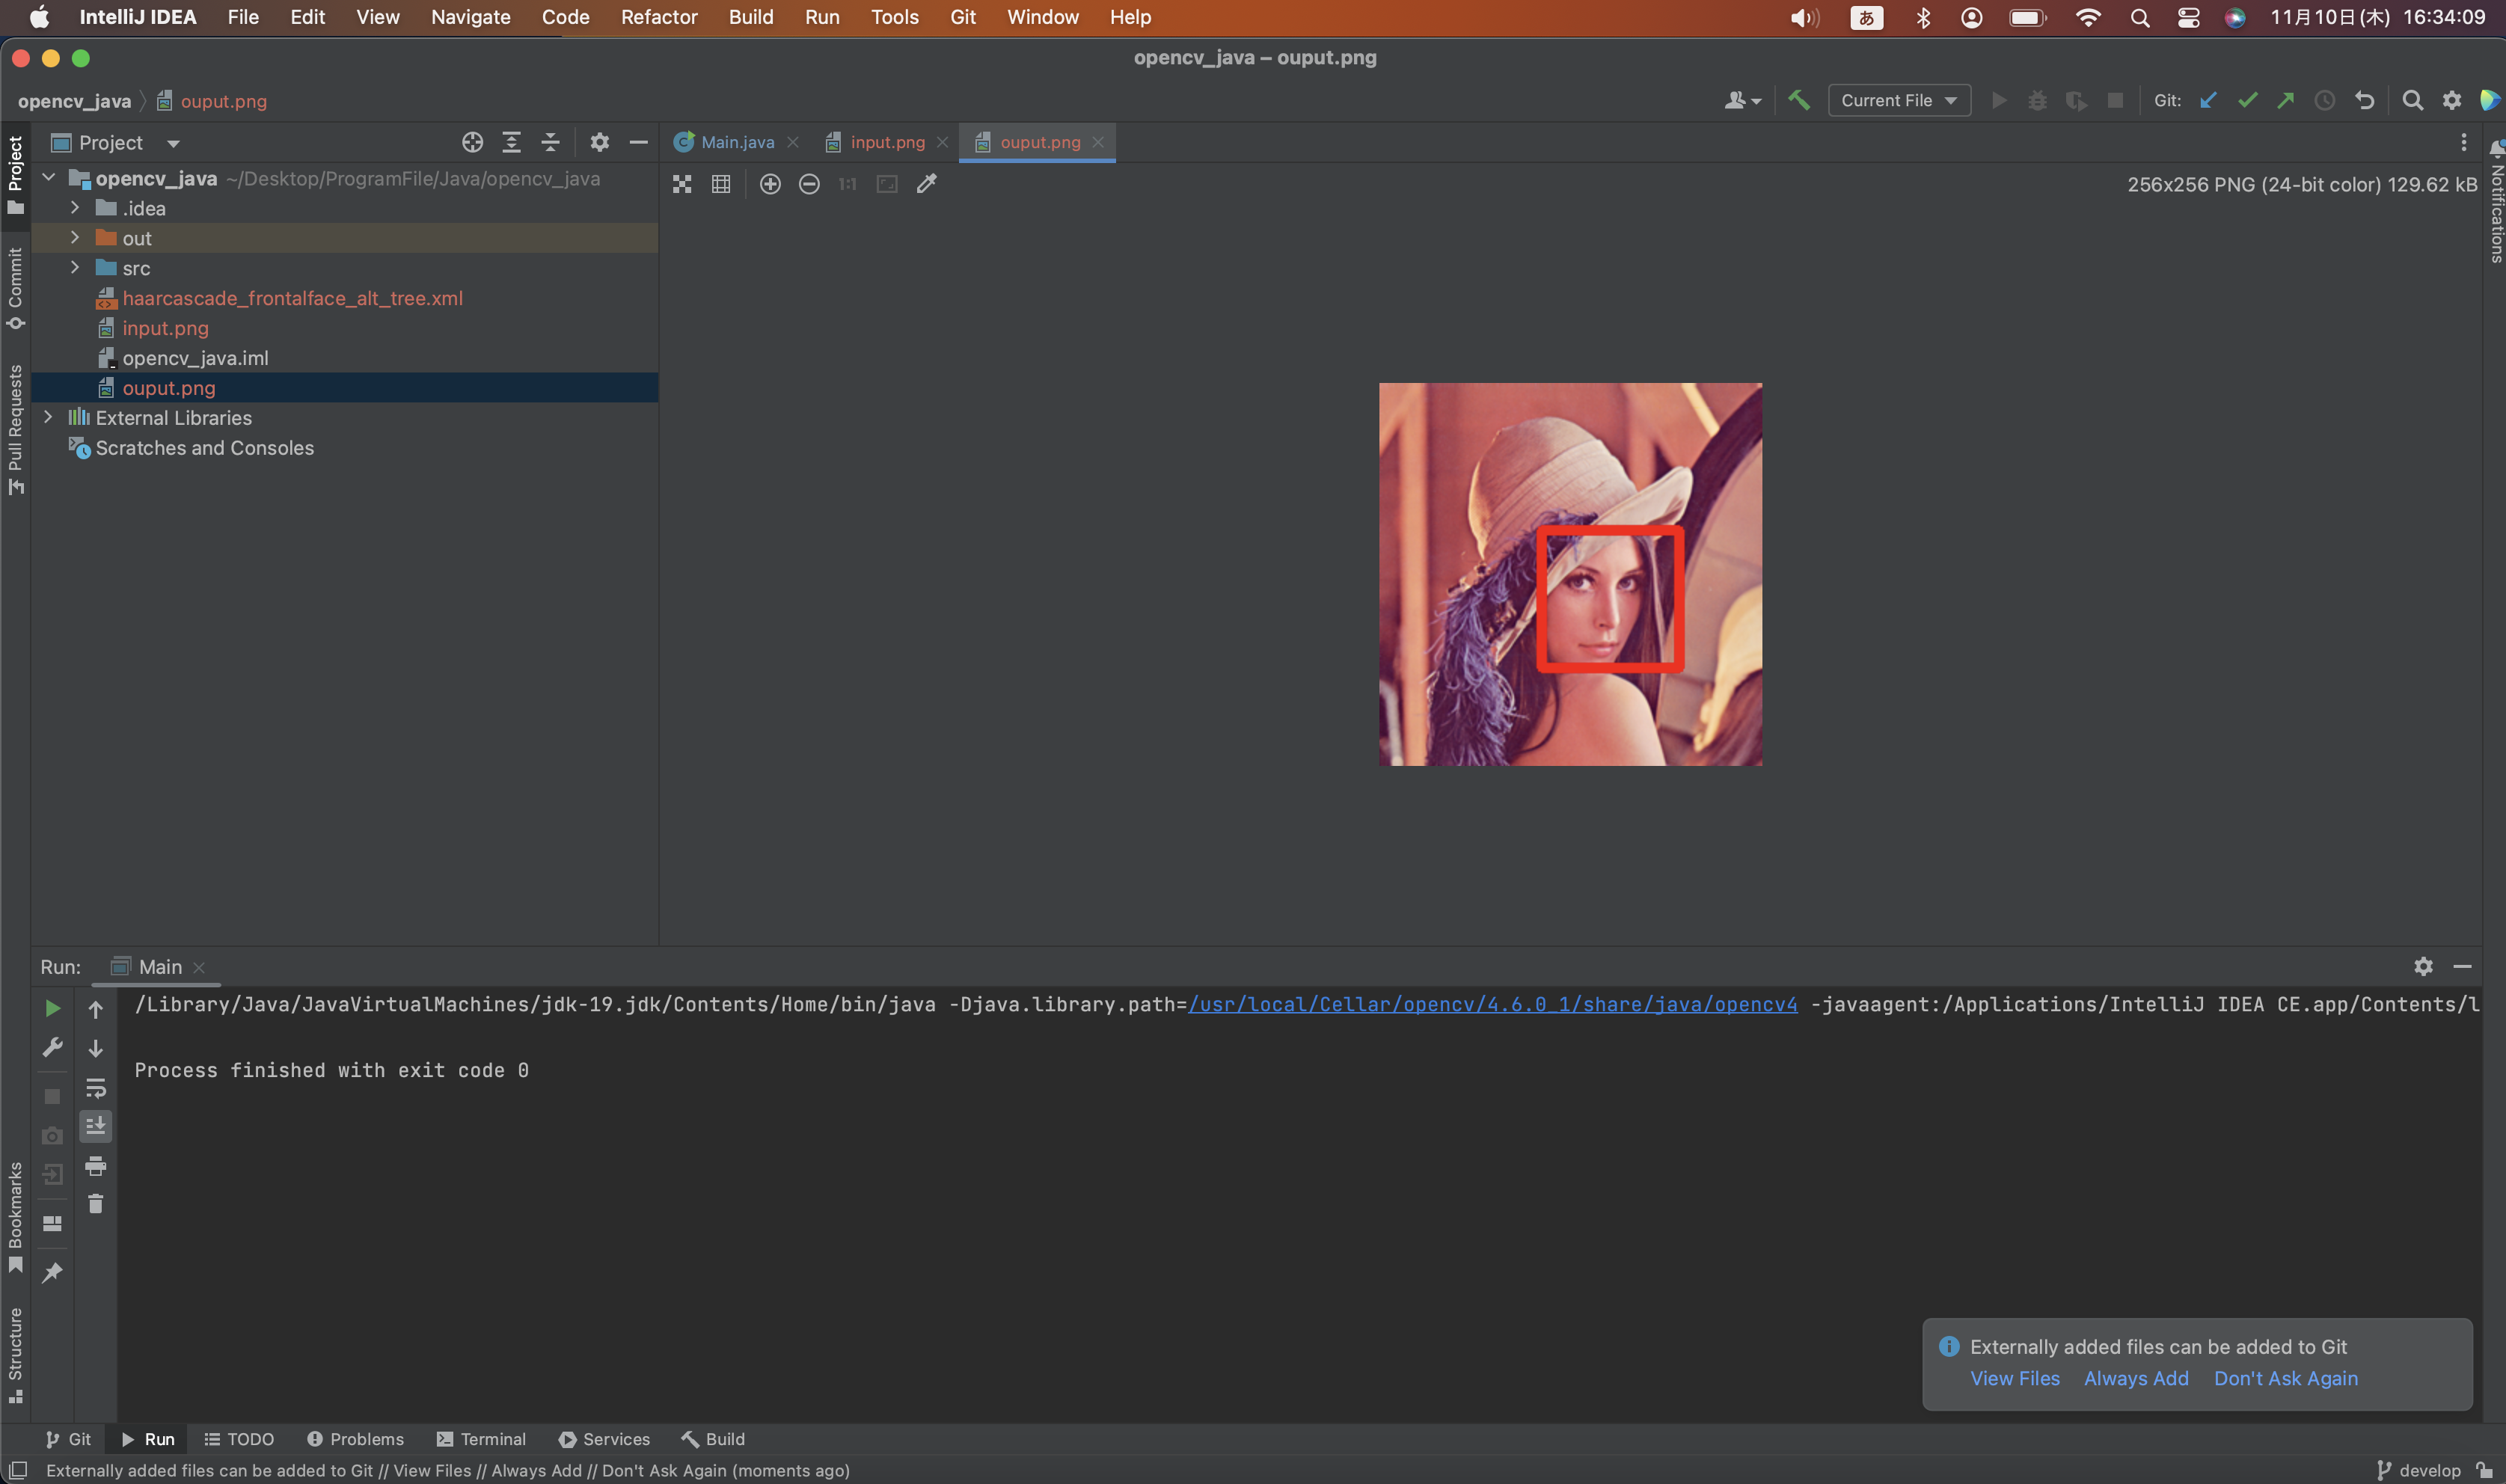Switch to the Main.java tab

point(737,142)
